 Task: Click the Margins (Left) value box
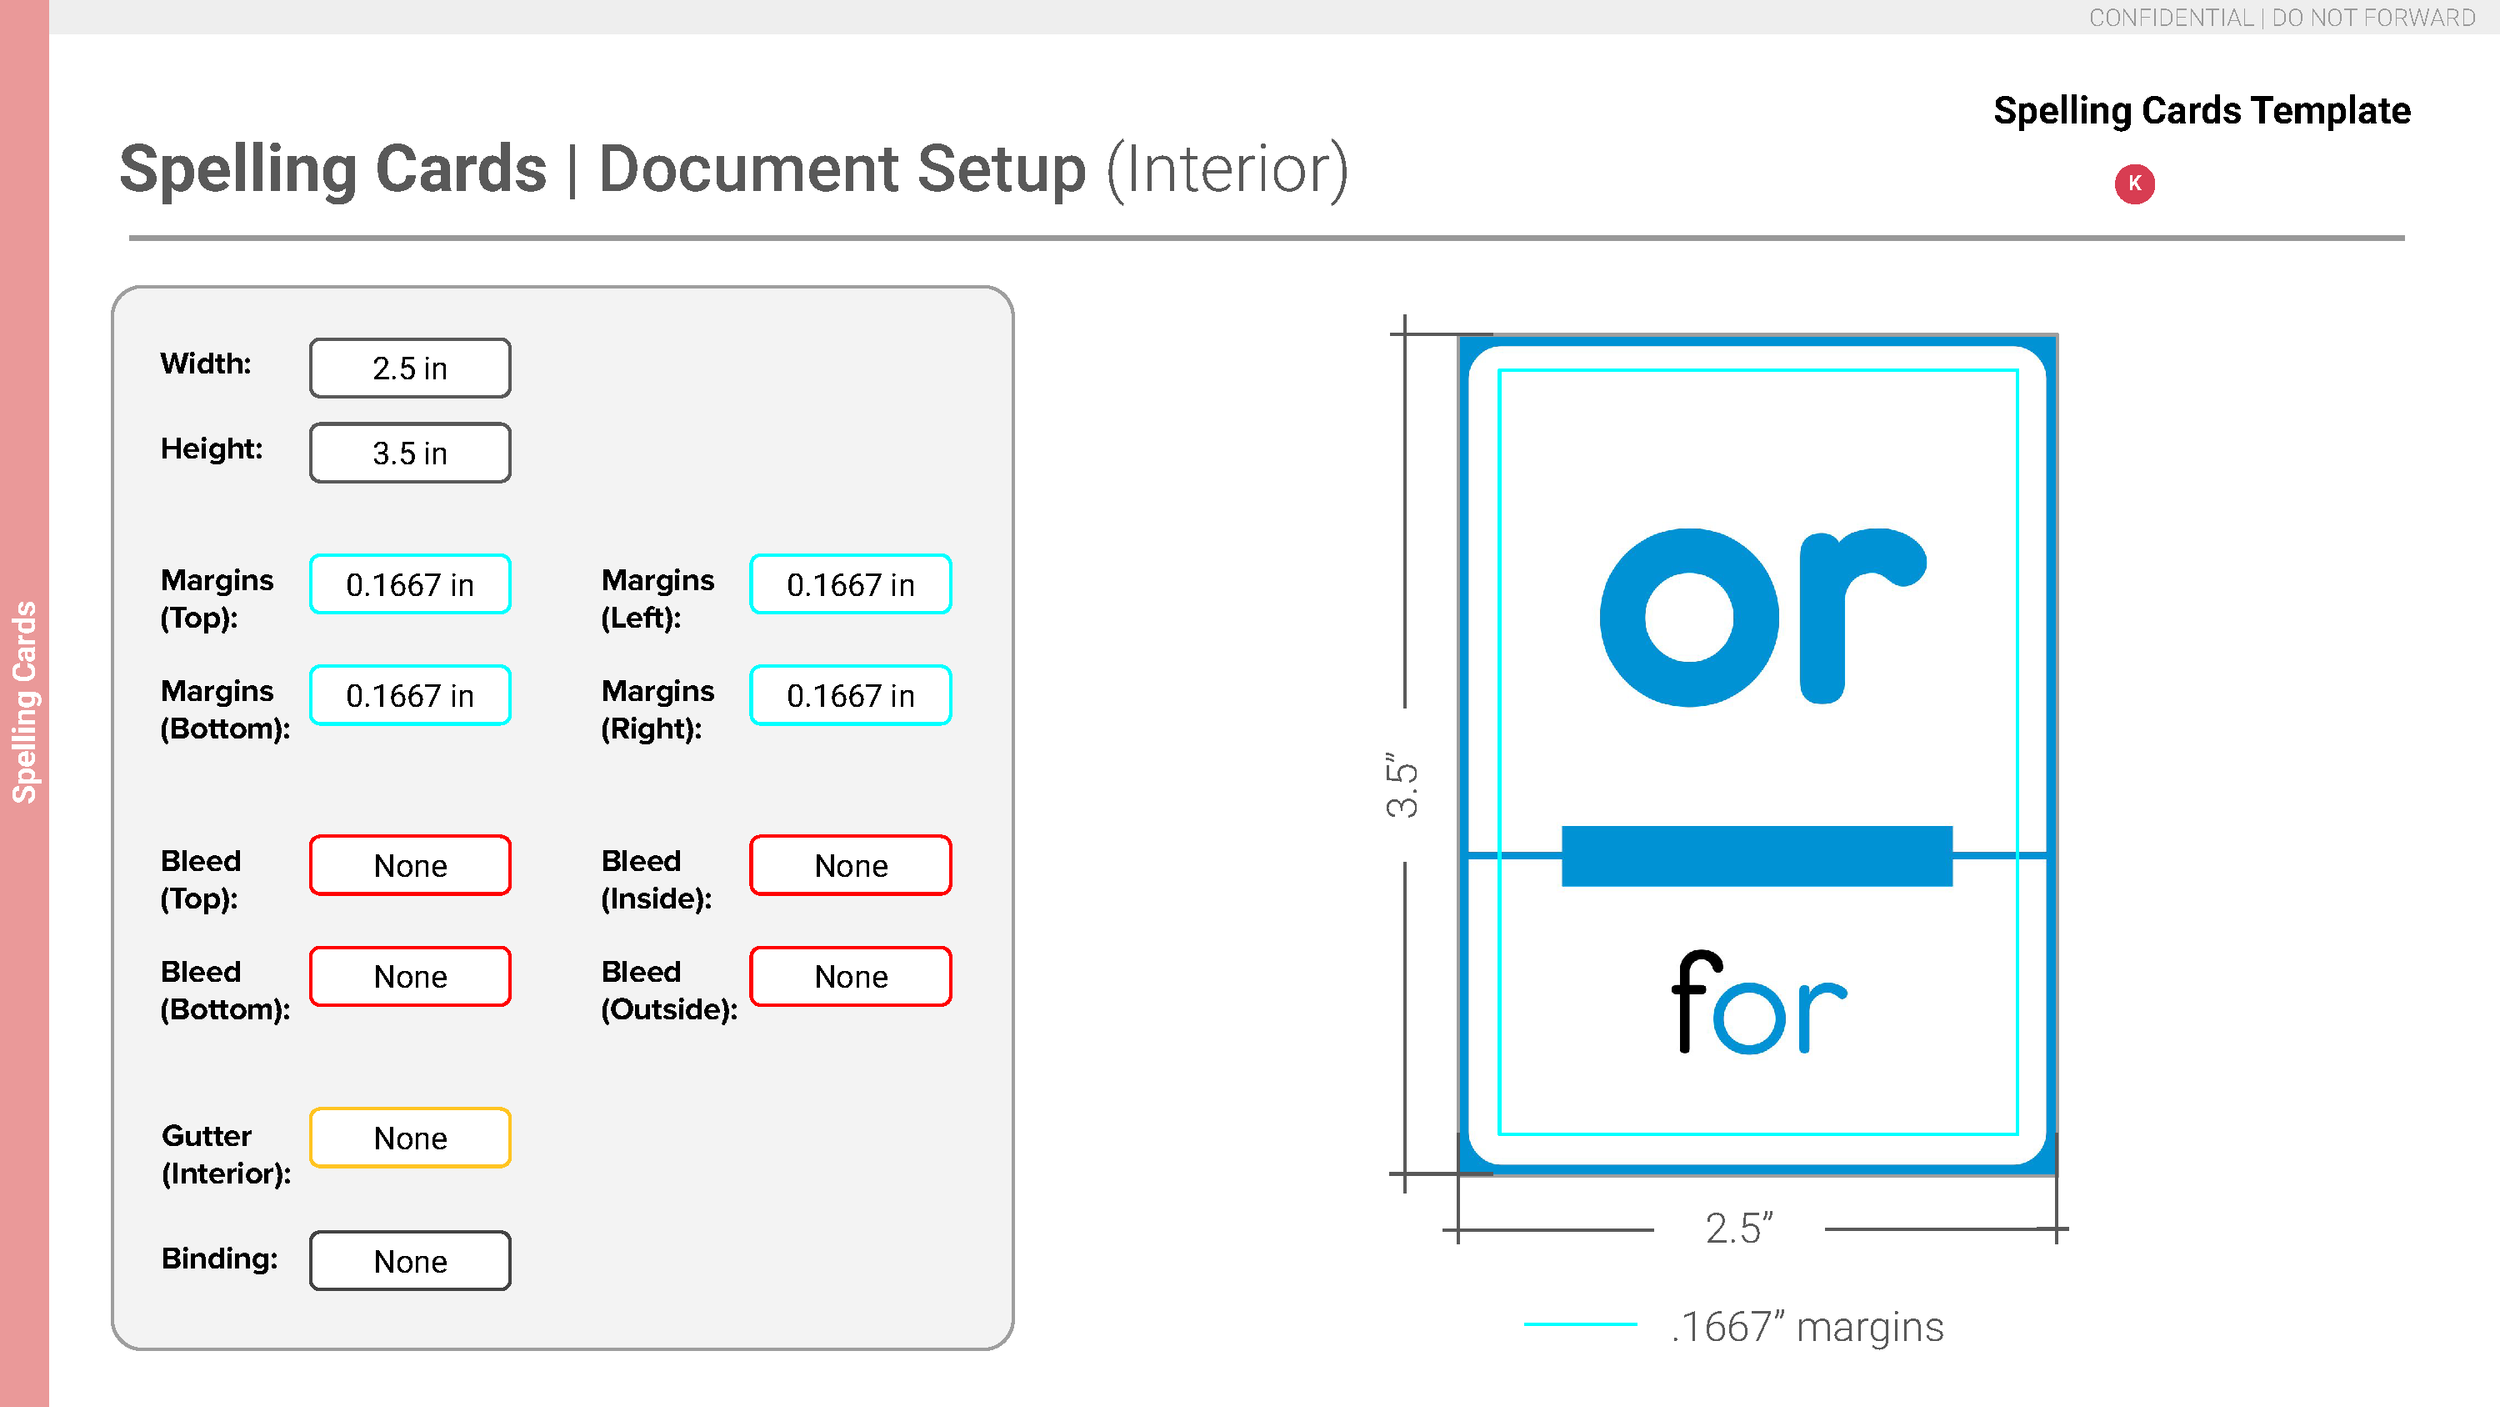850,584
